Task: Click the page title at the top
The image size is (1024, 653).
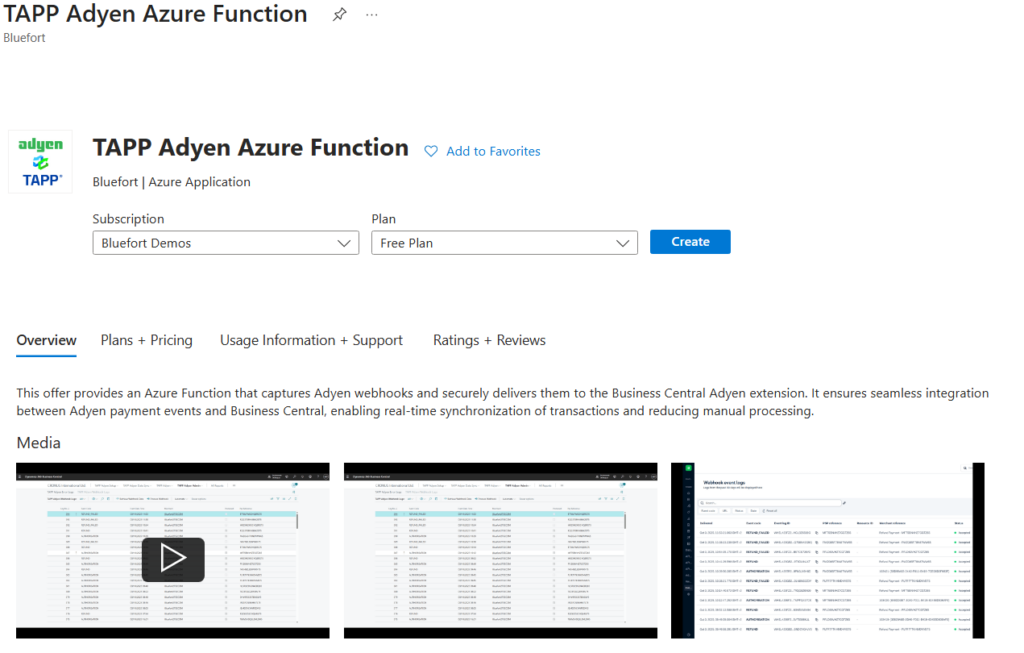Action: coord(155,14)
